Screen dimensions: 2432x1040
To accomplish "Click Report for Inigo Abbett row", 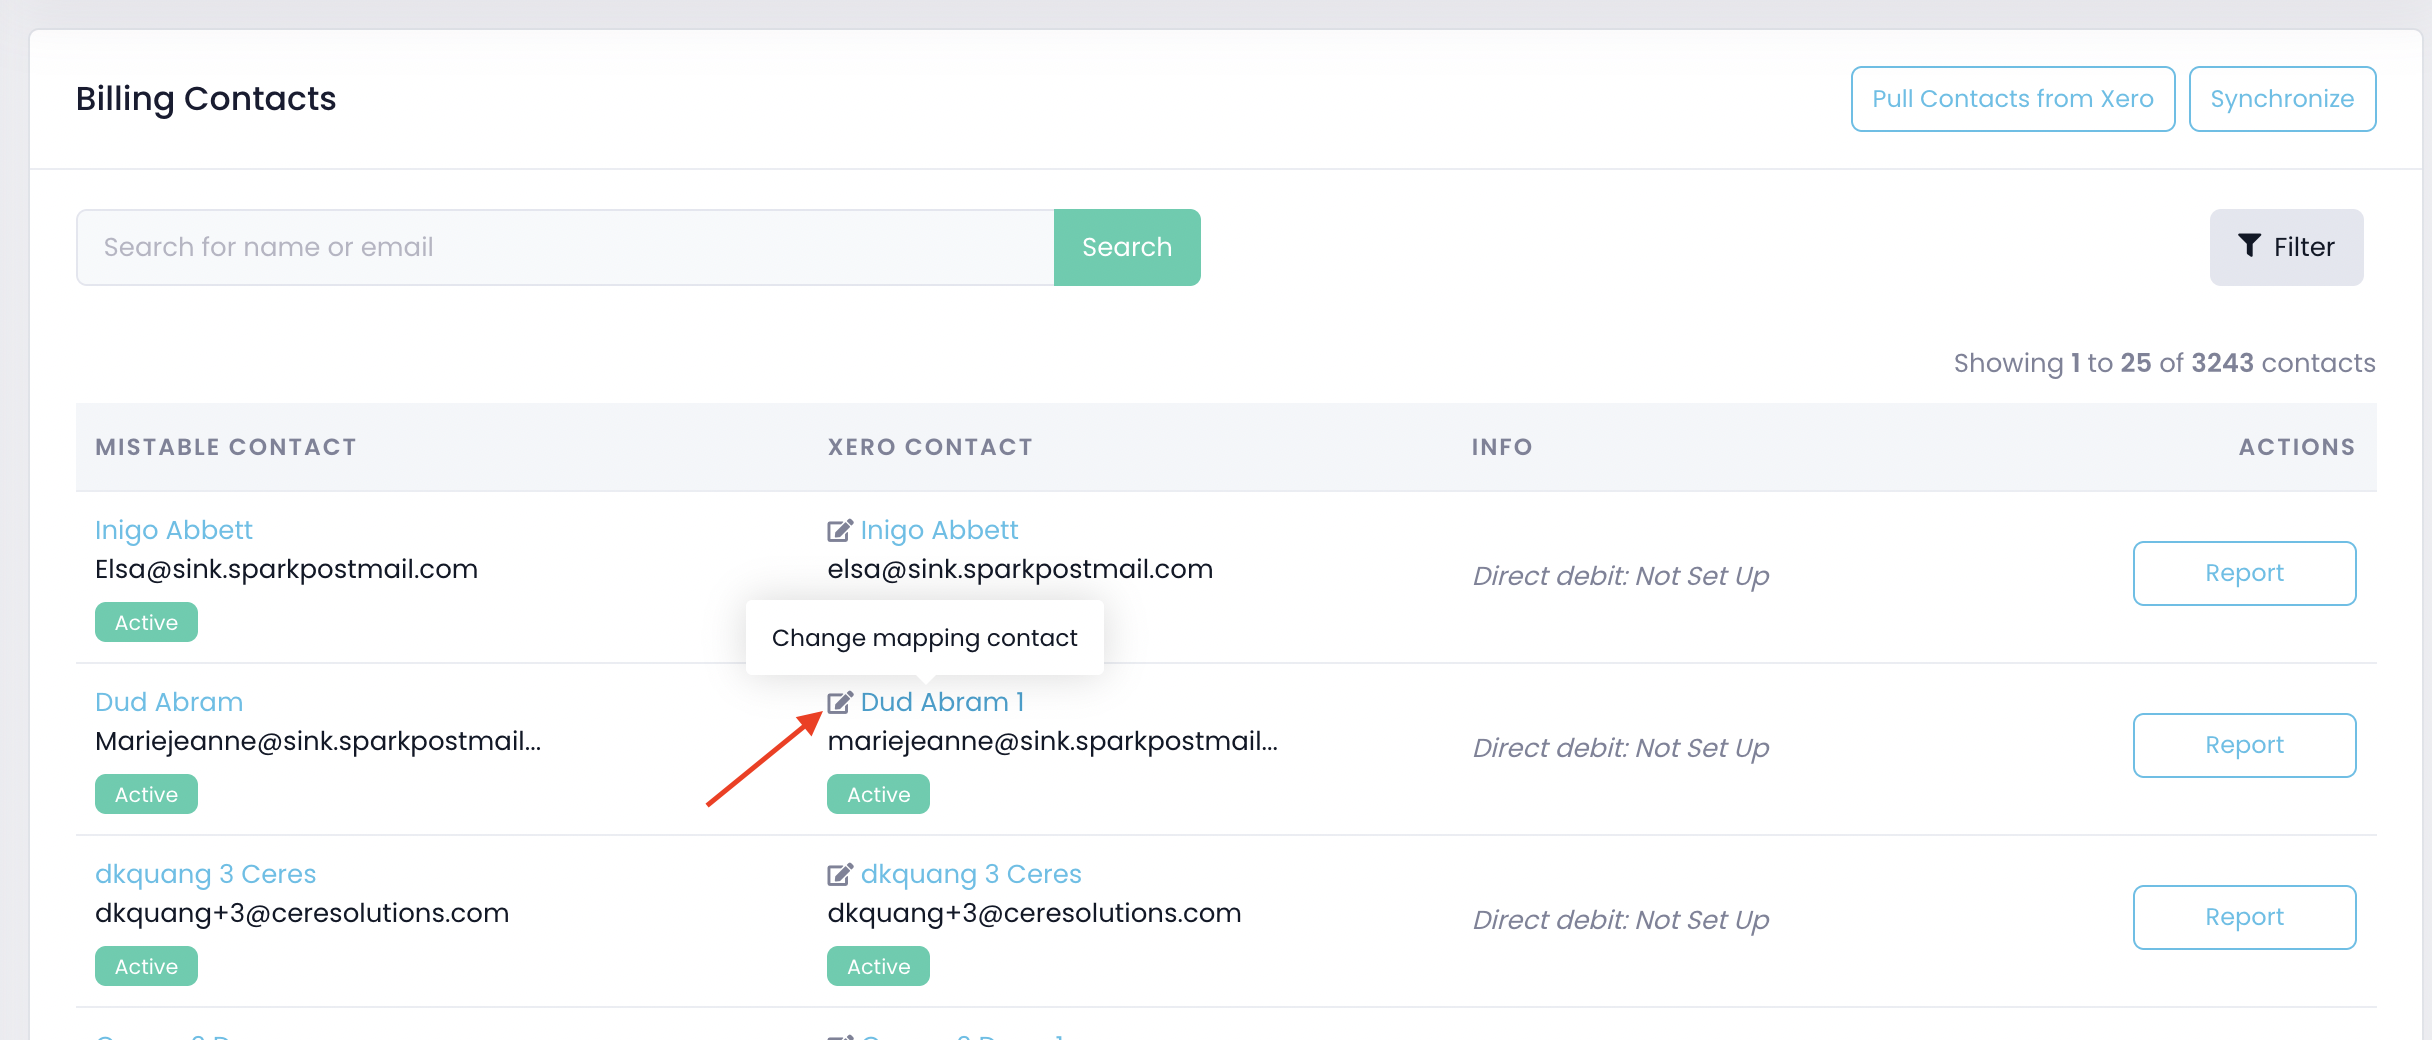I will pos(2243,573).
